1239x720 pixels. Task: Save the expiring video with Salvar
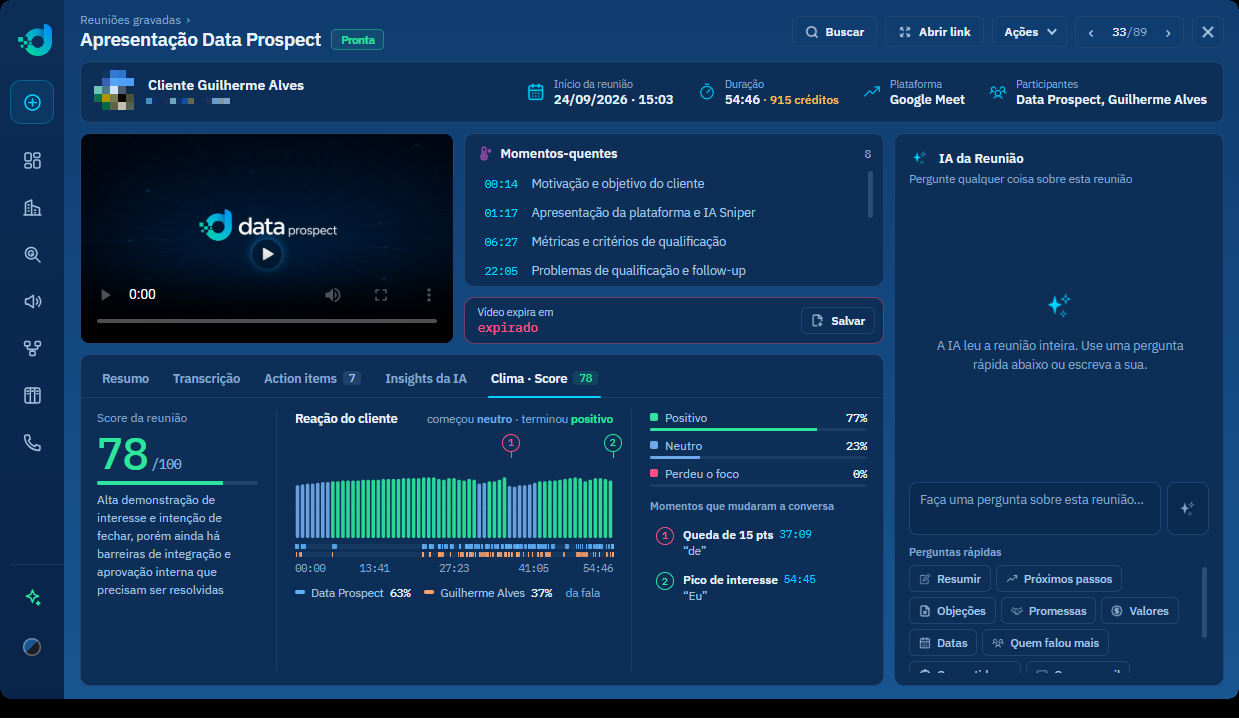point(838,321)
